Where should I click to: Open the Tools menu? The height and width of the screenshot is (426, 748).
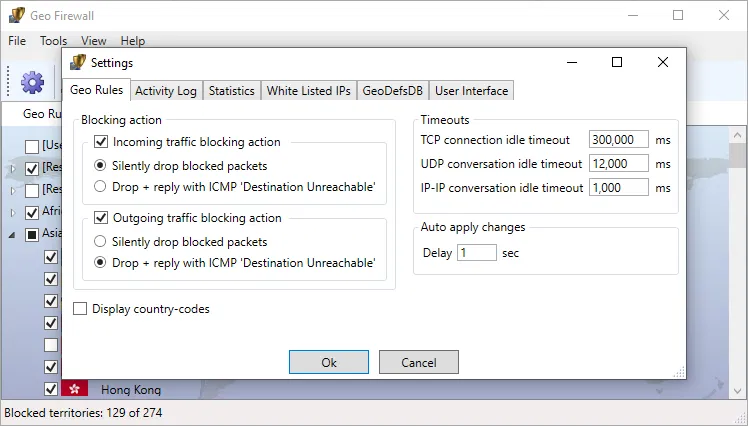[53, 41]
